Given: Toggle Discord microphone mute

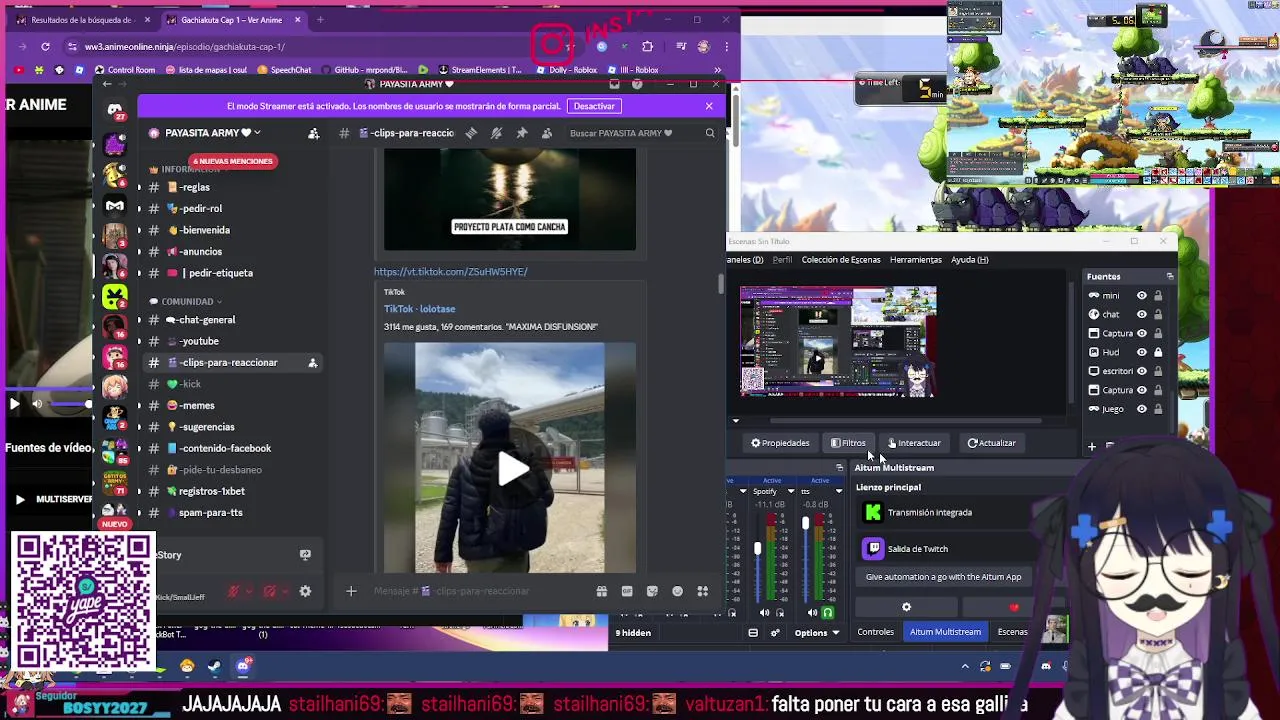Looking at the screenshot, I should (233, 591).
